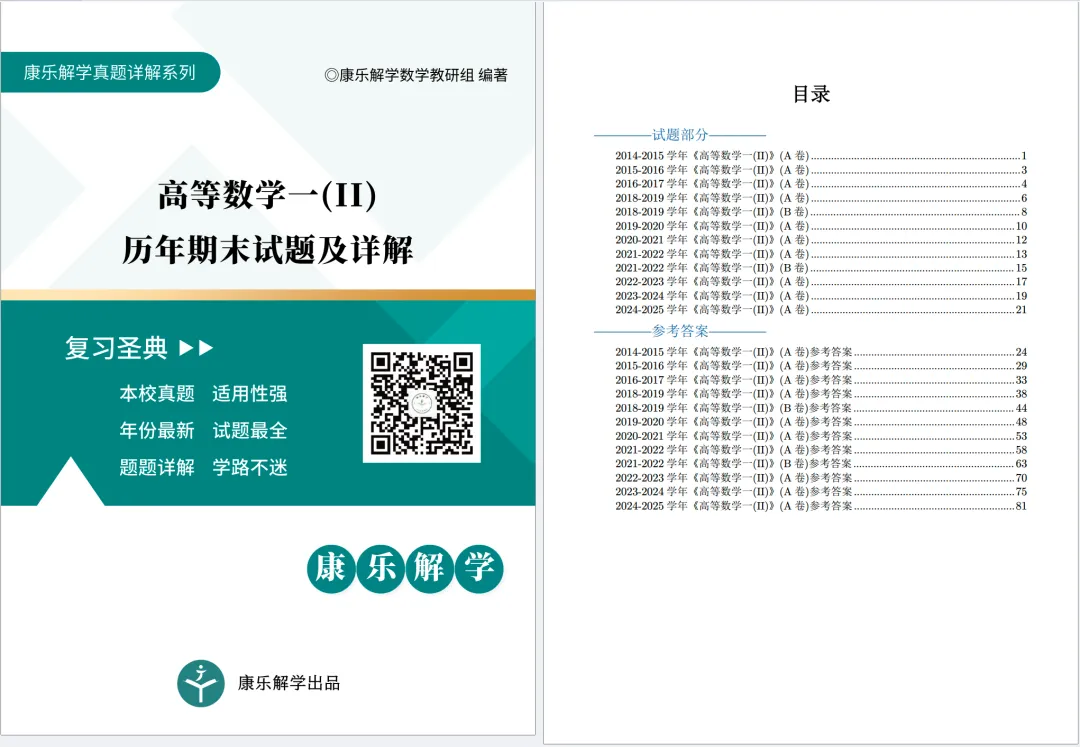The image size is (1080, 747).
Task: Click the gold divider stripe on the cover
Action: 269,293
